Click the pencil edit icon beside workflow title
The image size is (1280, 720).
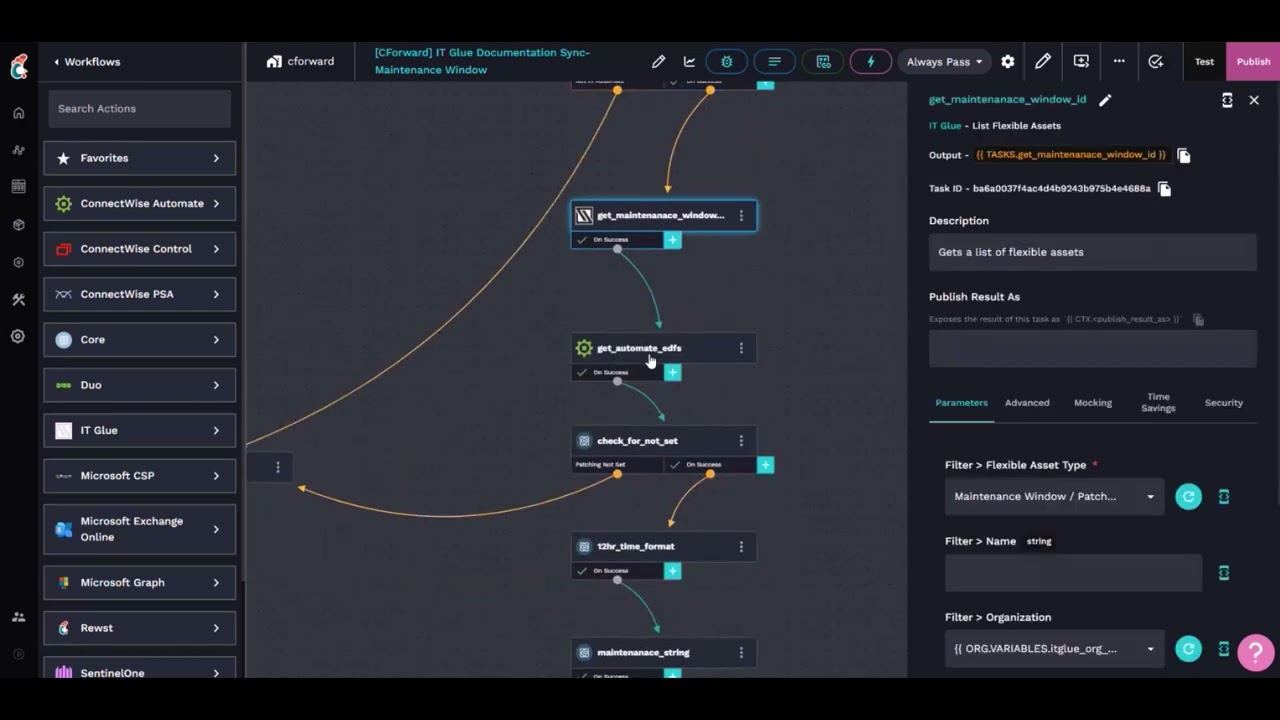(658, 62)
